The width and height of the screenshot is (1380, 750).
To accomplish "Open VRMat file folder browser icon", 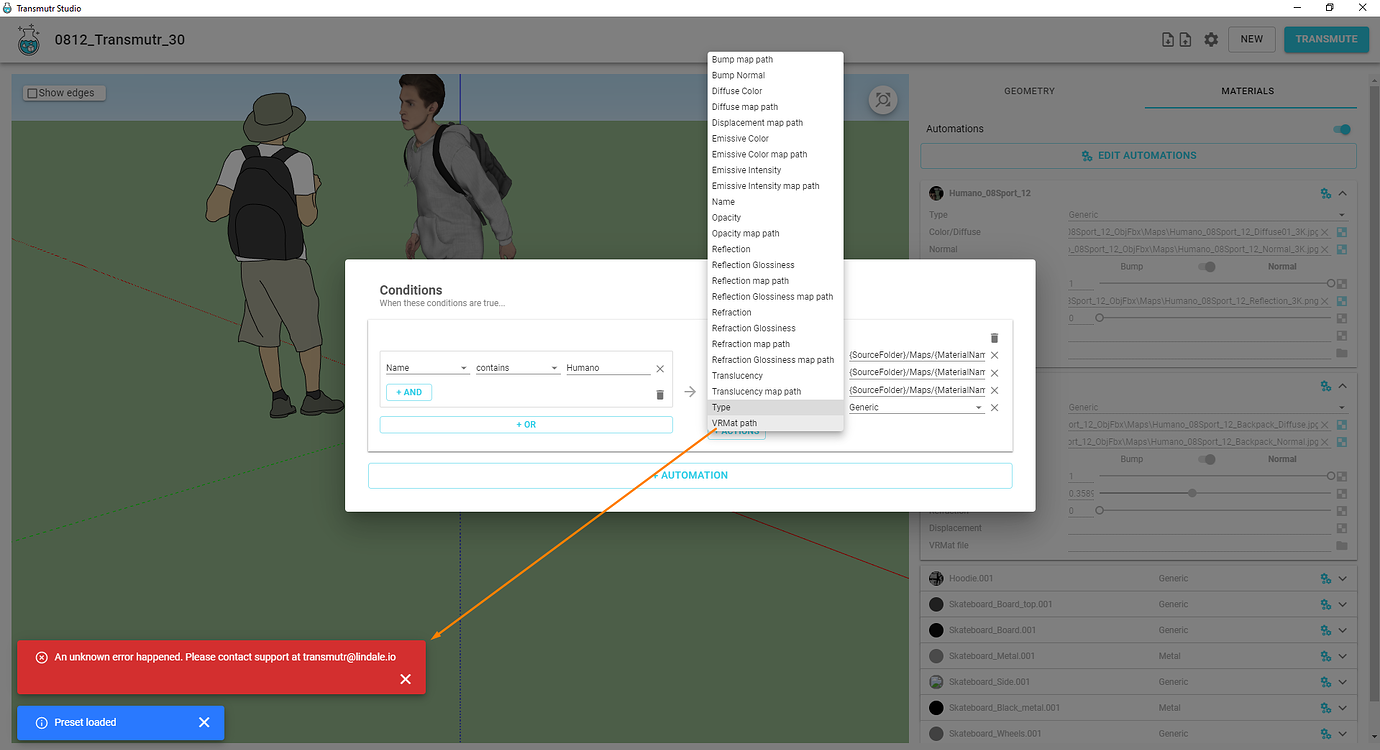I will coord(1341,546).
